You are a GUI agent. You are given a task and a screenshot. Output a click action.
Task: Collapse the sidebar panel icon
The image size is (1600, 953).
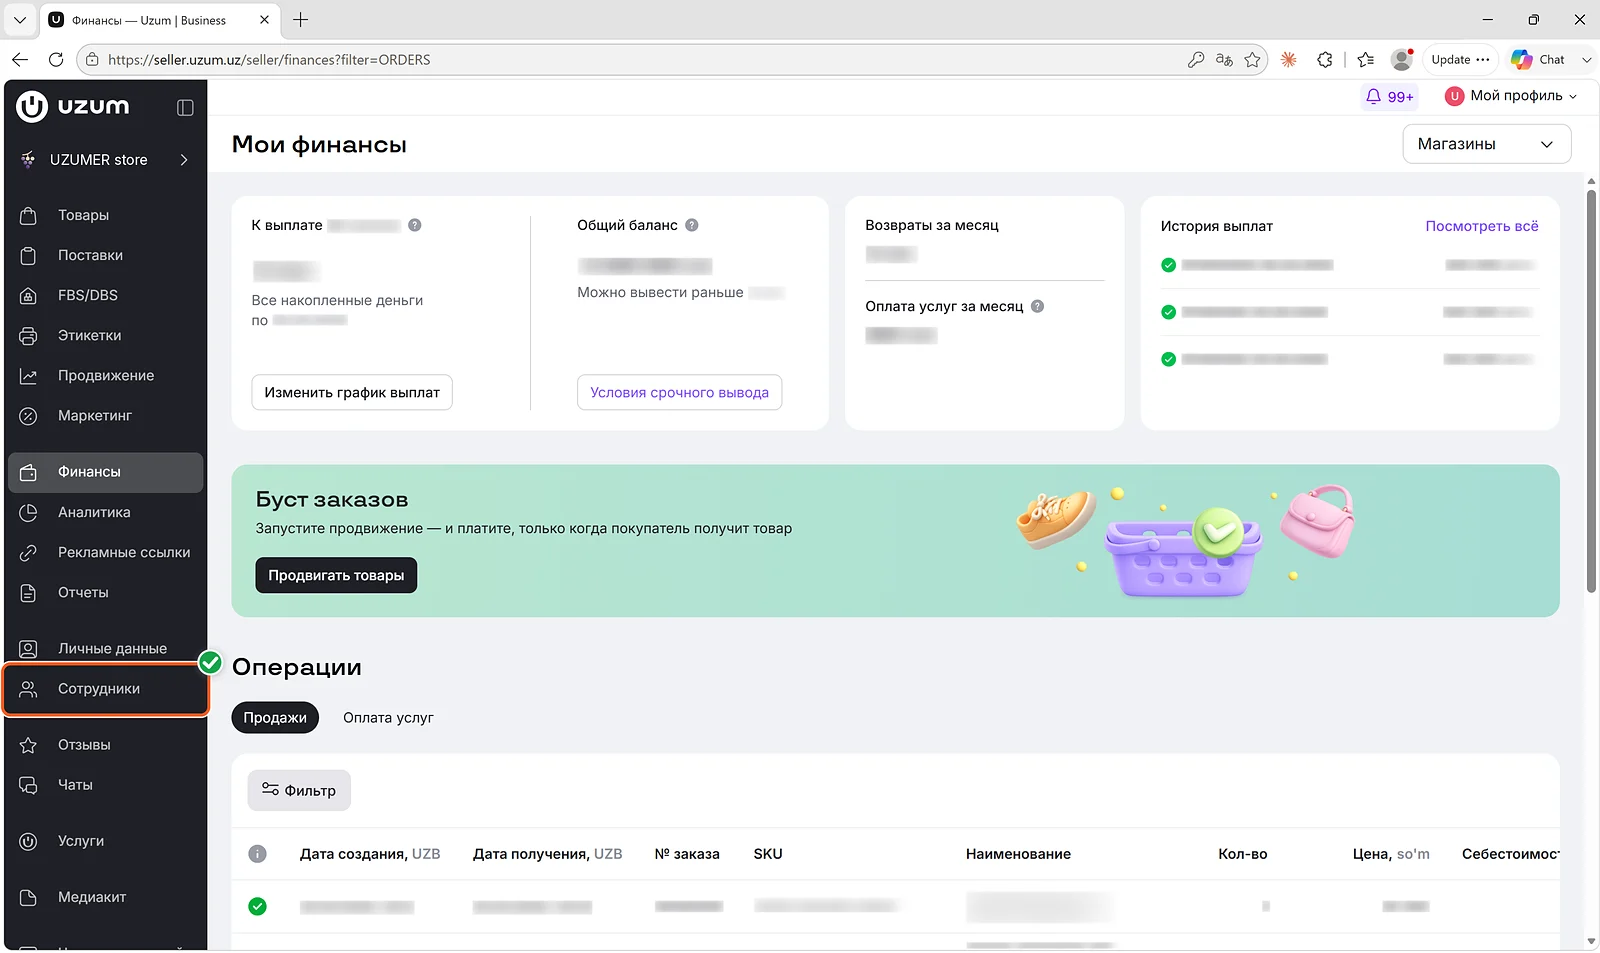pos(185,107)
